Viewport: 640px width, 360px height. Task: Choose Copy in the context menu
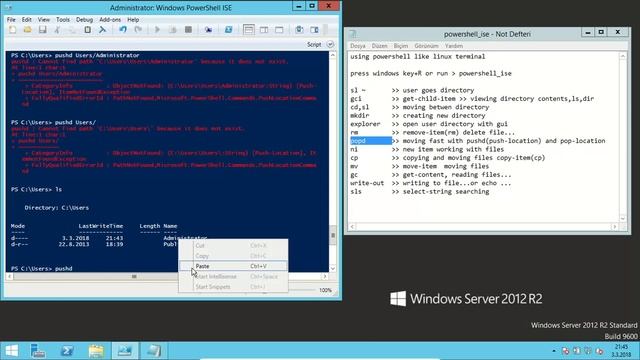[233, 256]
